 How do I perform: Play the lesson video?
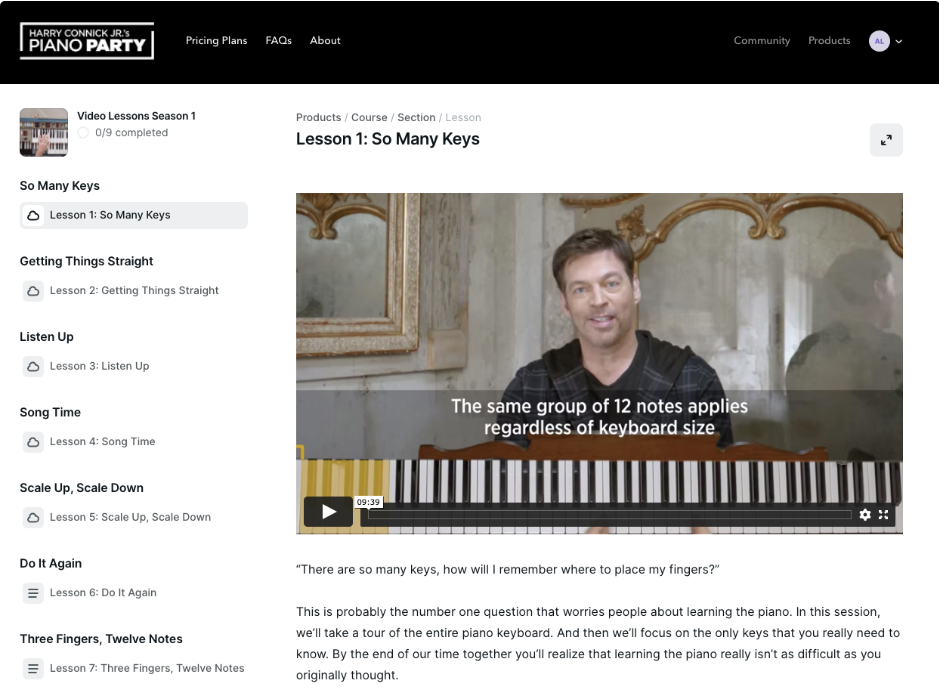coord(328,512)
